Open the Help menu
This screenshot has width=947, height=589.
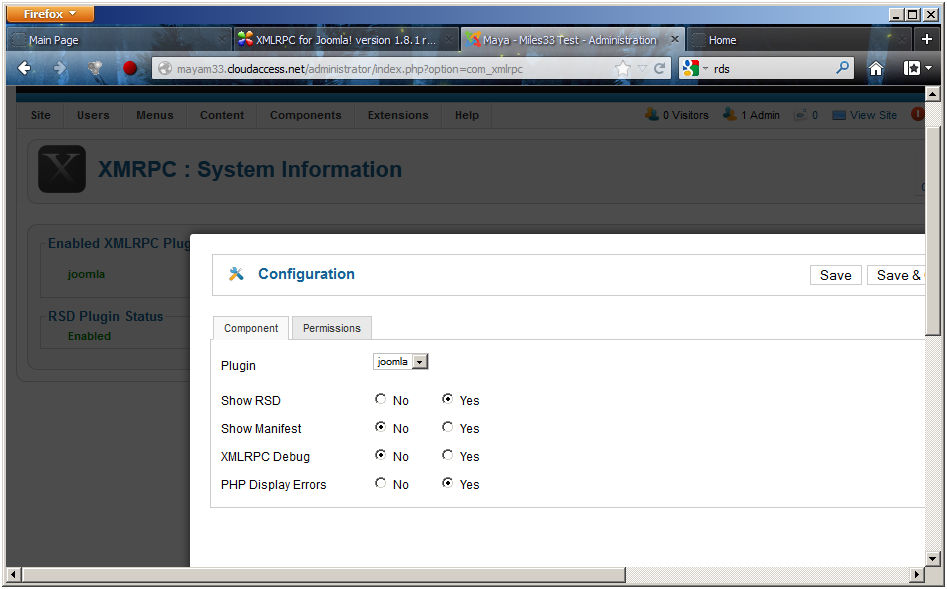point(467,115)
